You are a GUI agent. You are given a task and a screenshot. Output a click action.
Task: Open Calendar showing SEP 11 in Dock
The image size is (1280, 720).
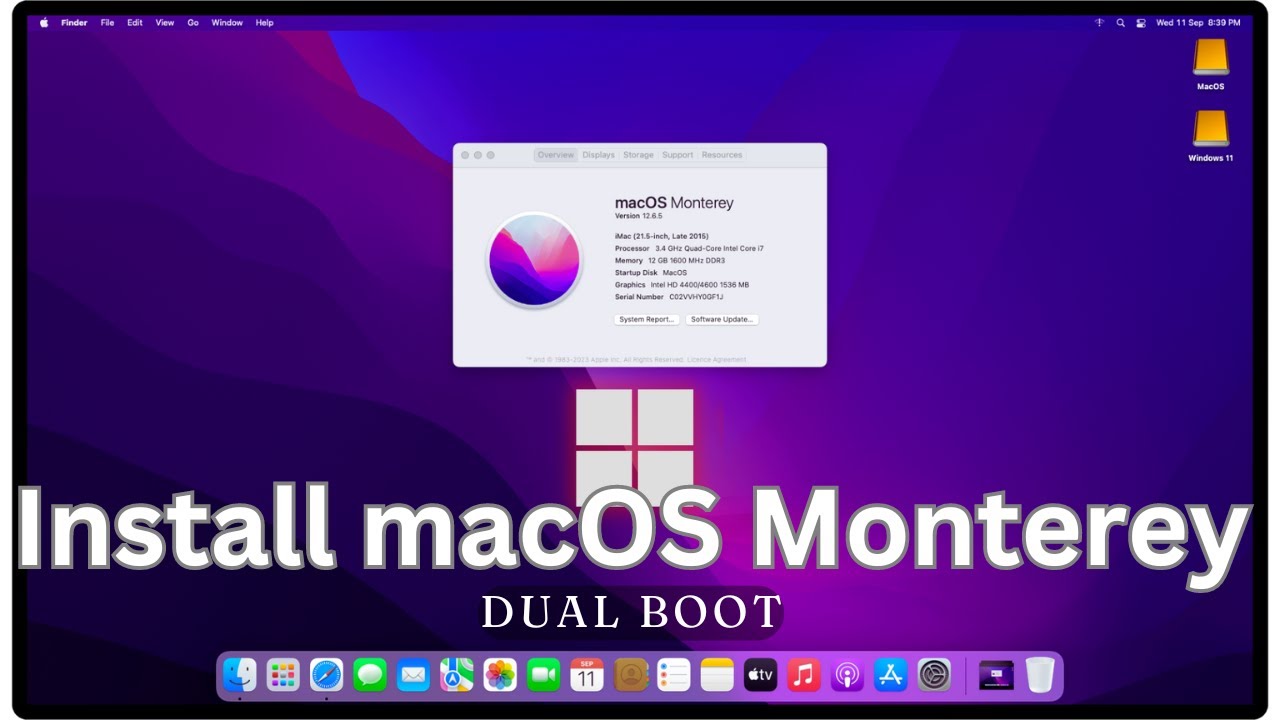point(587,675)
